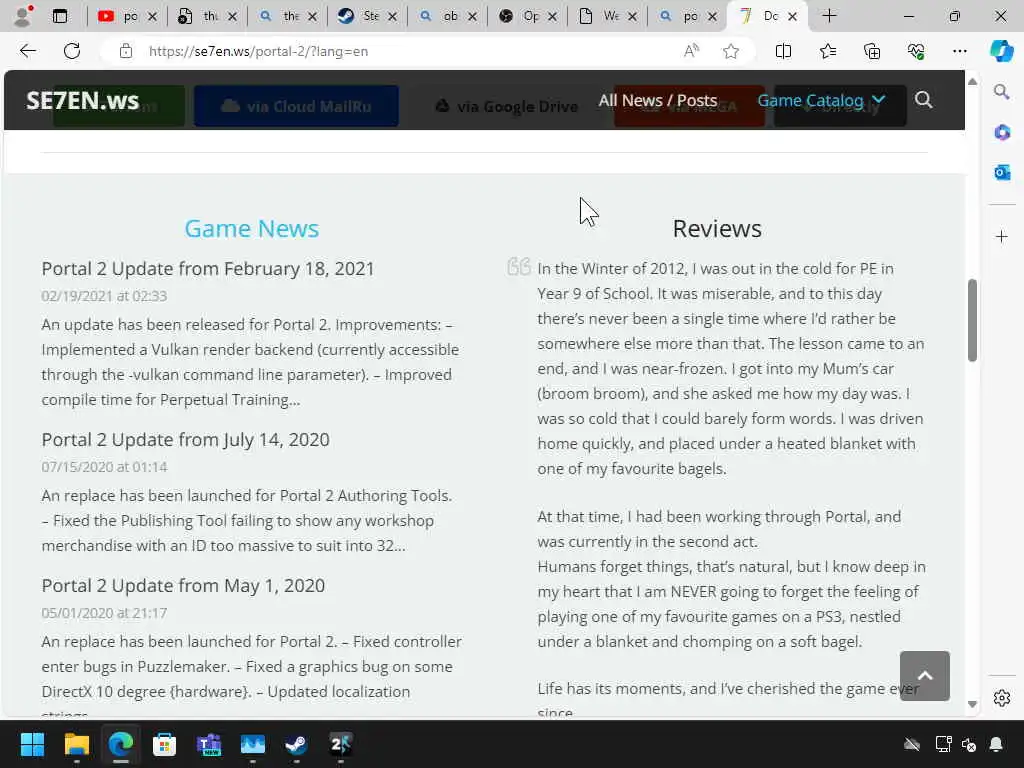Click the page vertical scrollbar thumb
The image size is (1024, 768).
click(x=972, y=320)
